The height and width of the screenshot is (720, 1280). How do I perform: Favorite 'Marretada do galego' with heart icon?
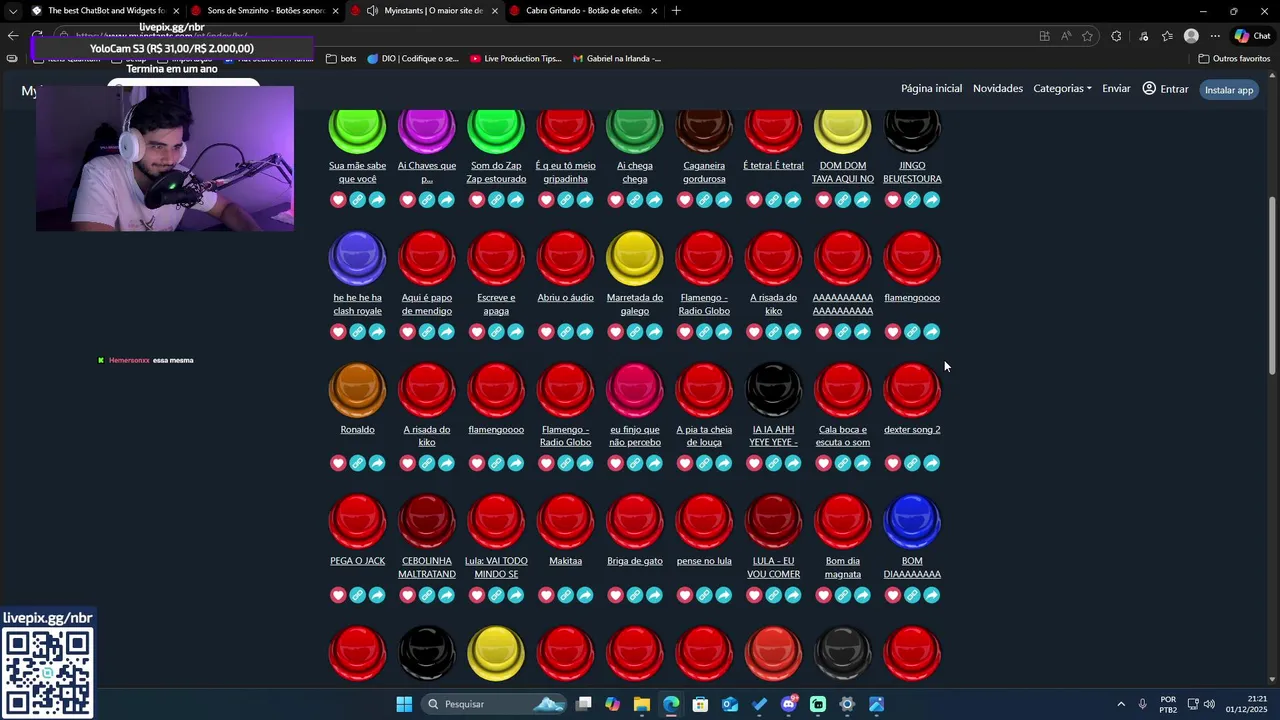[615, 332]
